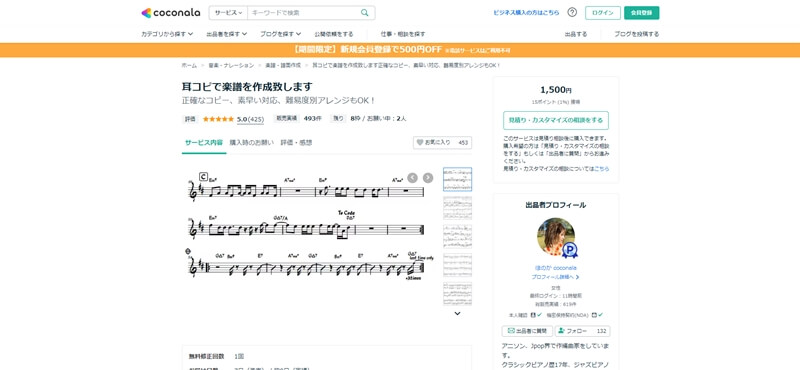800x370 pixels.
Task: Open 仕事・相談を探す menu item
Action: (403, 34)
